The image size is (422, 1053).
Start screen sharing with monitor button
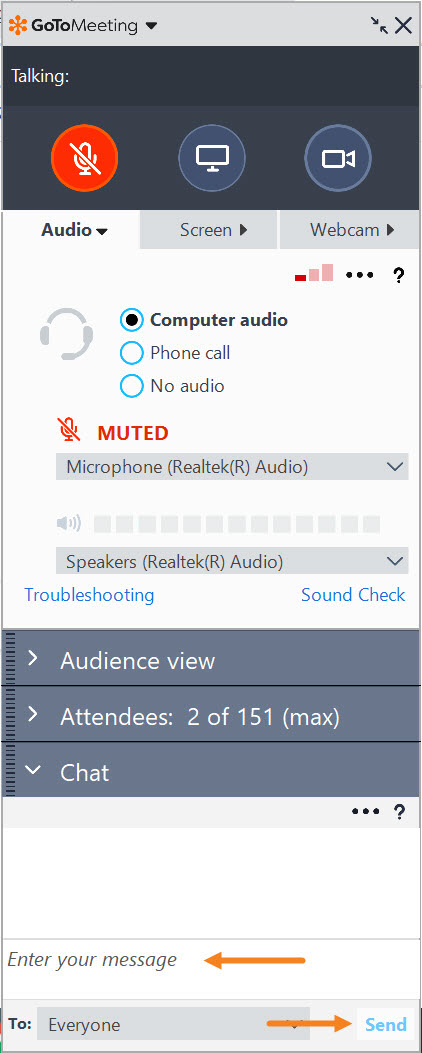click(212, 158)
